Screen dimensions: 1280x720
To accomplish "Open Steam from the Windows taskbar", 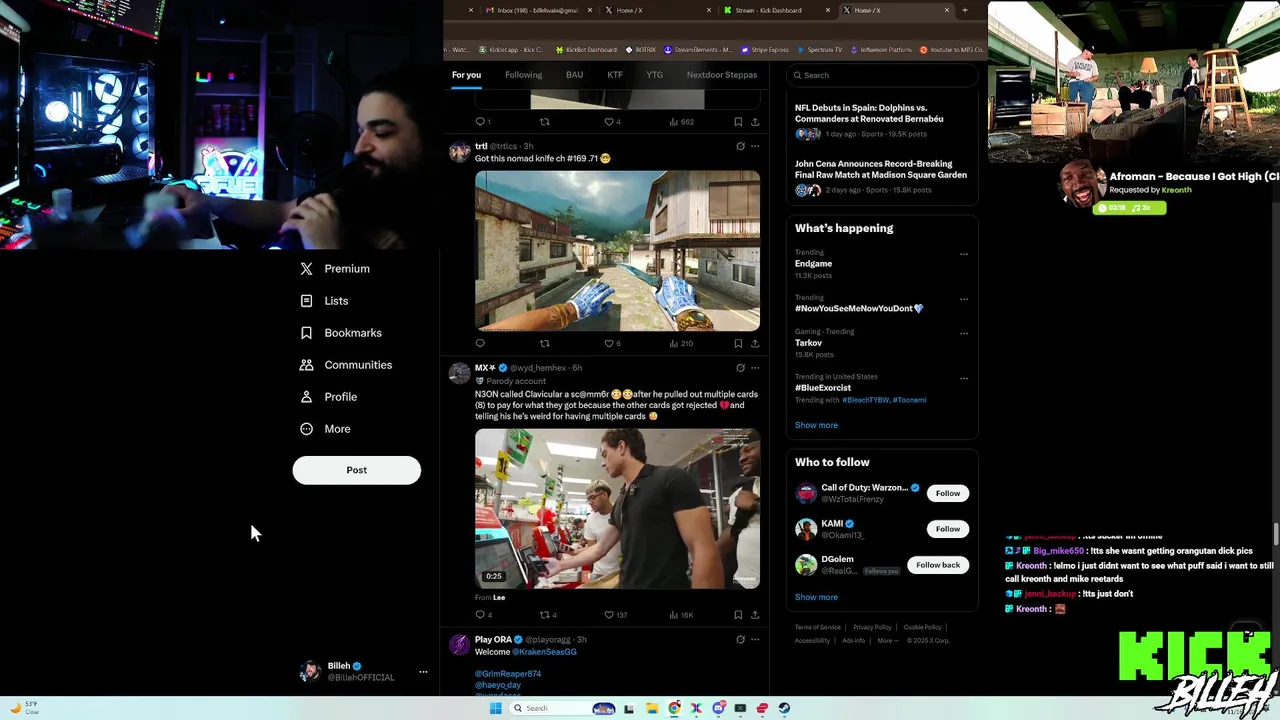I will [784, 708].
